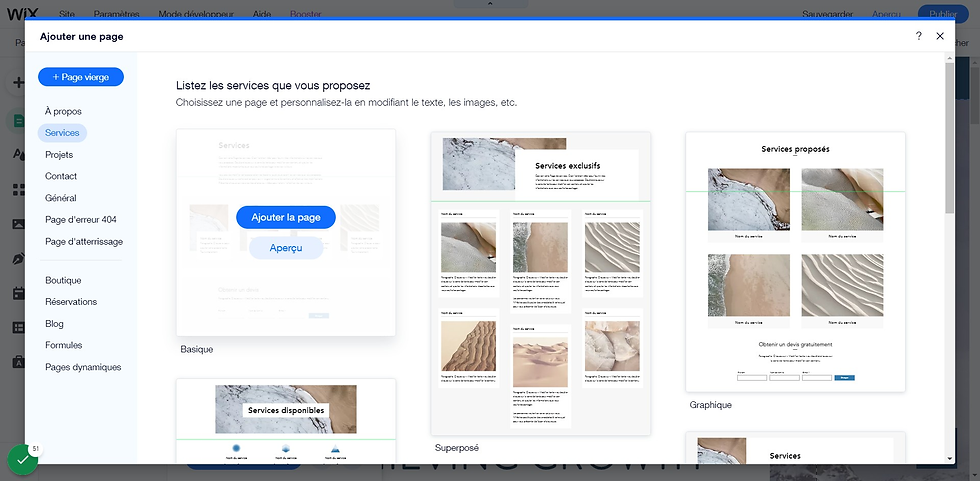Open the Formules category
This screenshot has width=980, height=481.
click(64, 345)
